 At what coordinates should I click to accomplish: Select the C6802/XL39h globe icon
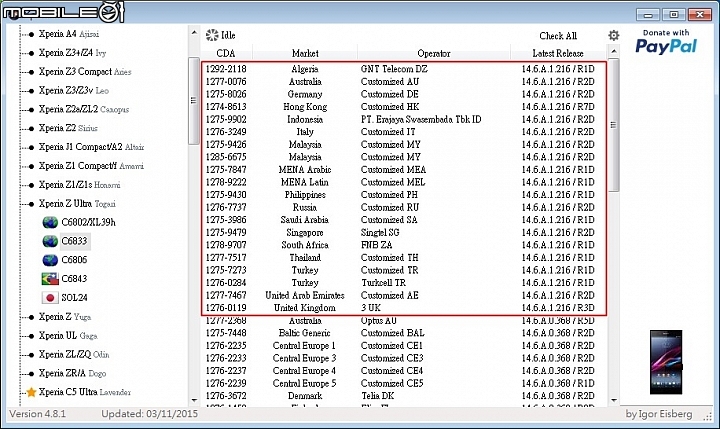(50, 222)
